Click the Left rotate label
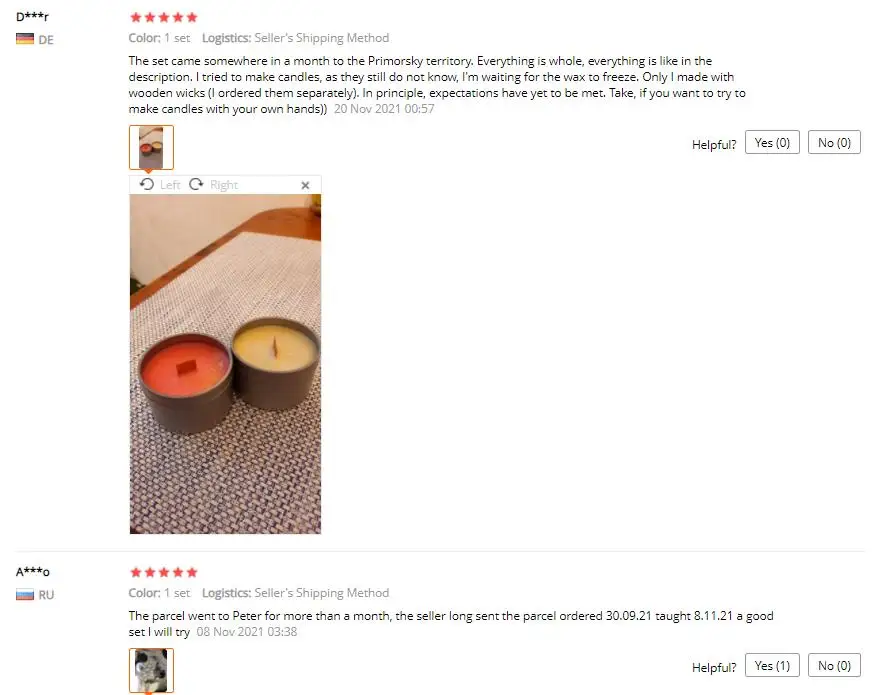The height and width of the screenshot is (695, 873). (x=170, y=185)
